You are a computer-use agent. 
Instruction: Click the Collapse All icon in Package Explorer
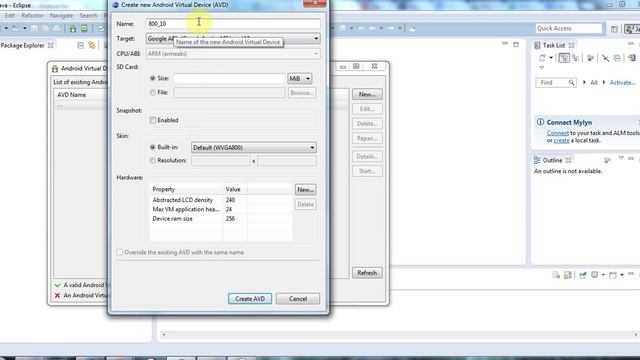(80, 45)
